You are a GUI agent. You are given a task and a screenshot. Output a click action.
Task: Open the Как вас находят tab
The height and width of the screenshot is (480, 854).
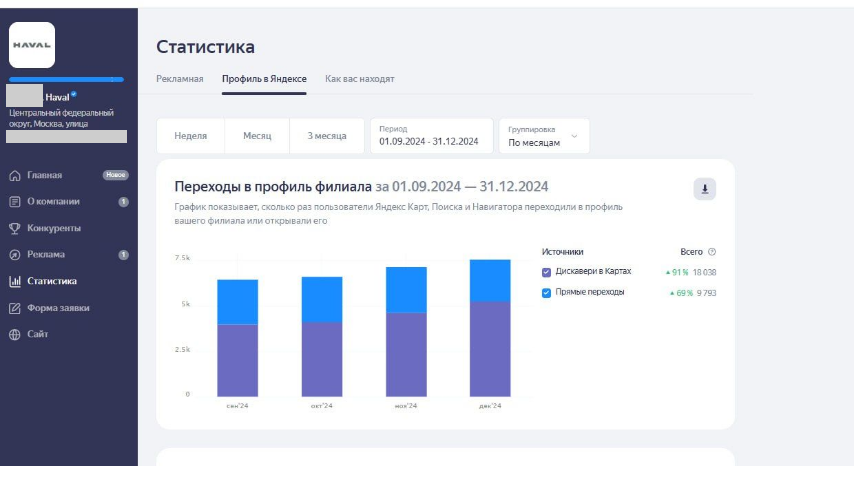pos(360,79)
